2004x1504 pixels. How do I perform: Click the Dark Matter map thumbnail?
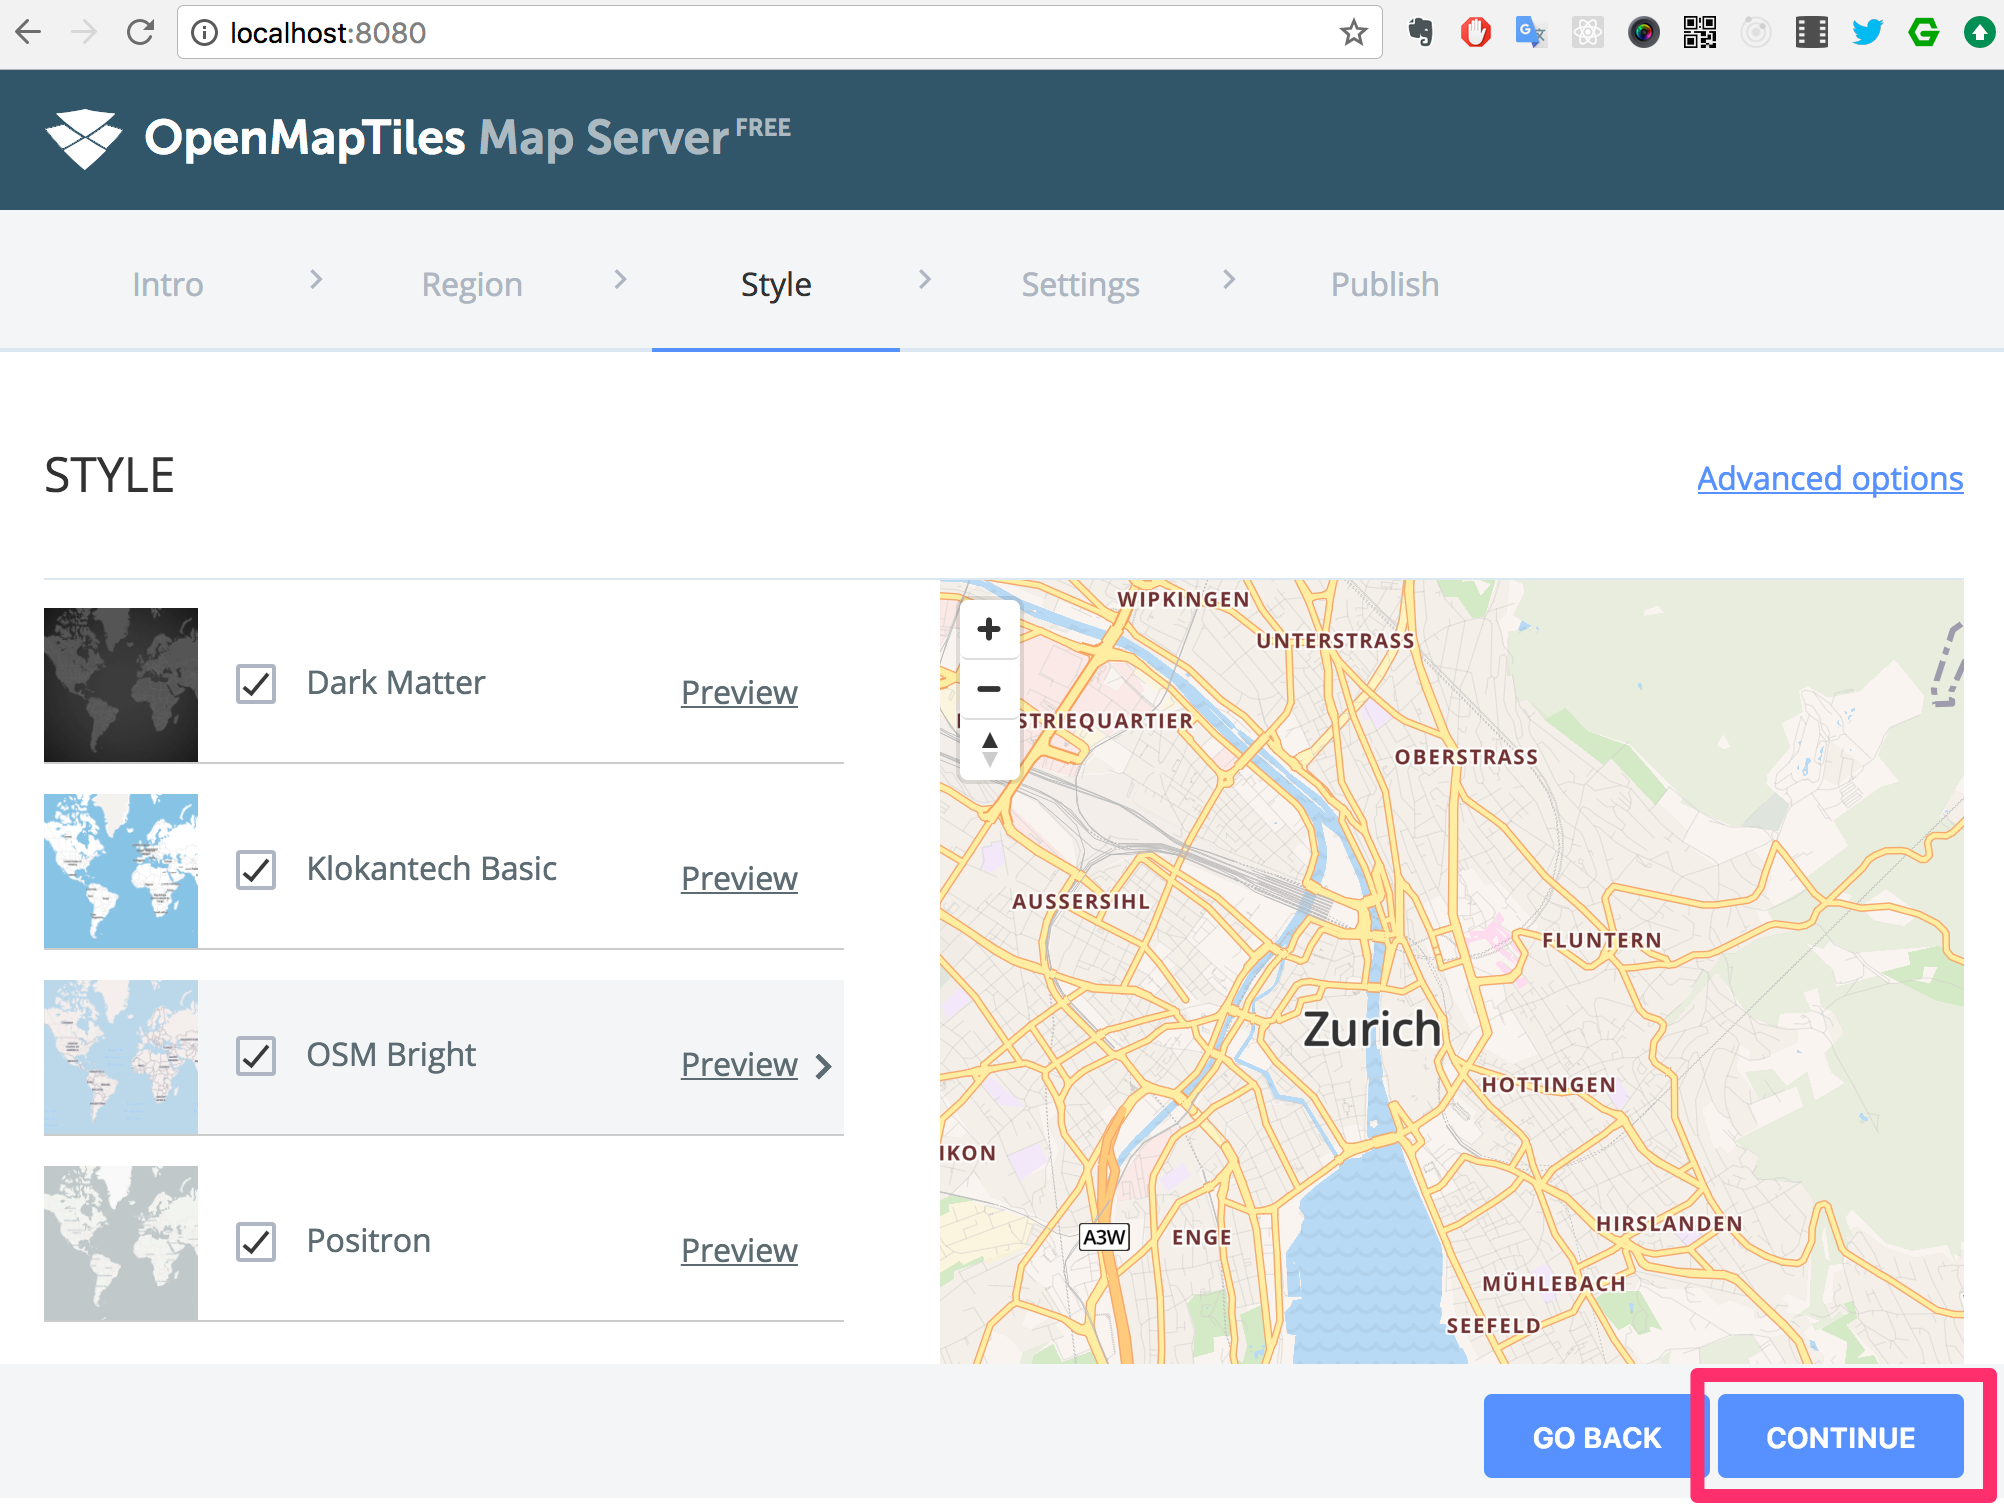pyautogui.click(x=121, y=685)
